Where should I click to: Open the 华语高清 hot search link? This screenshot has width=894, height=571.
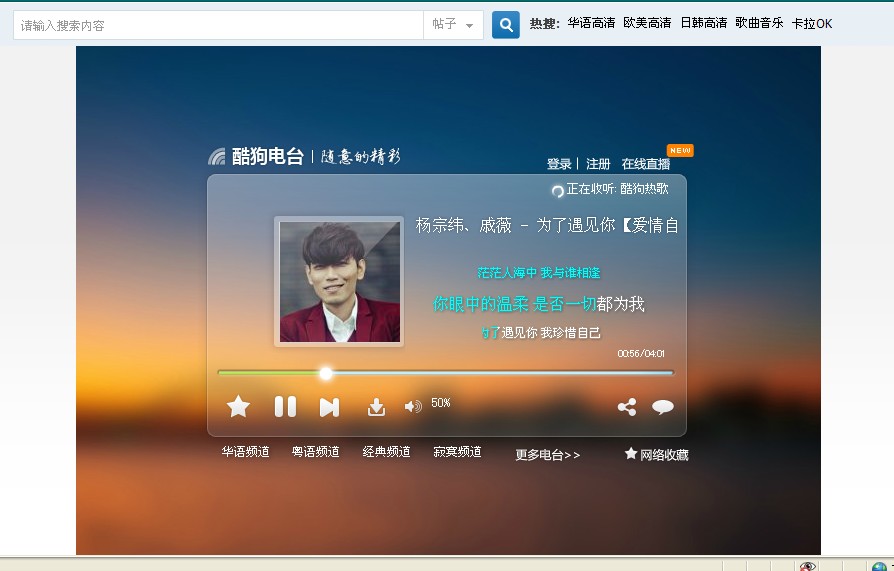point(591,23)
